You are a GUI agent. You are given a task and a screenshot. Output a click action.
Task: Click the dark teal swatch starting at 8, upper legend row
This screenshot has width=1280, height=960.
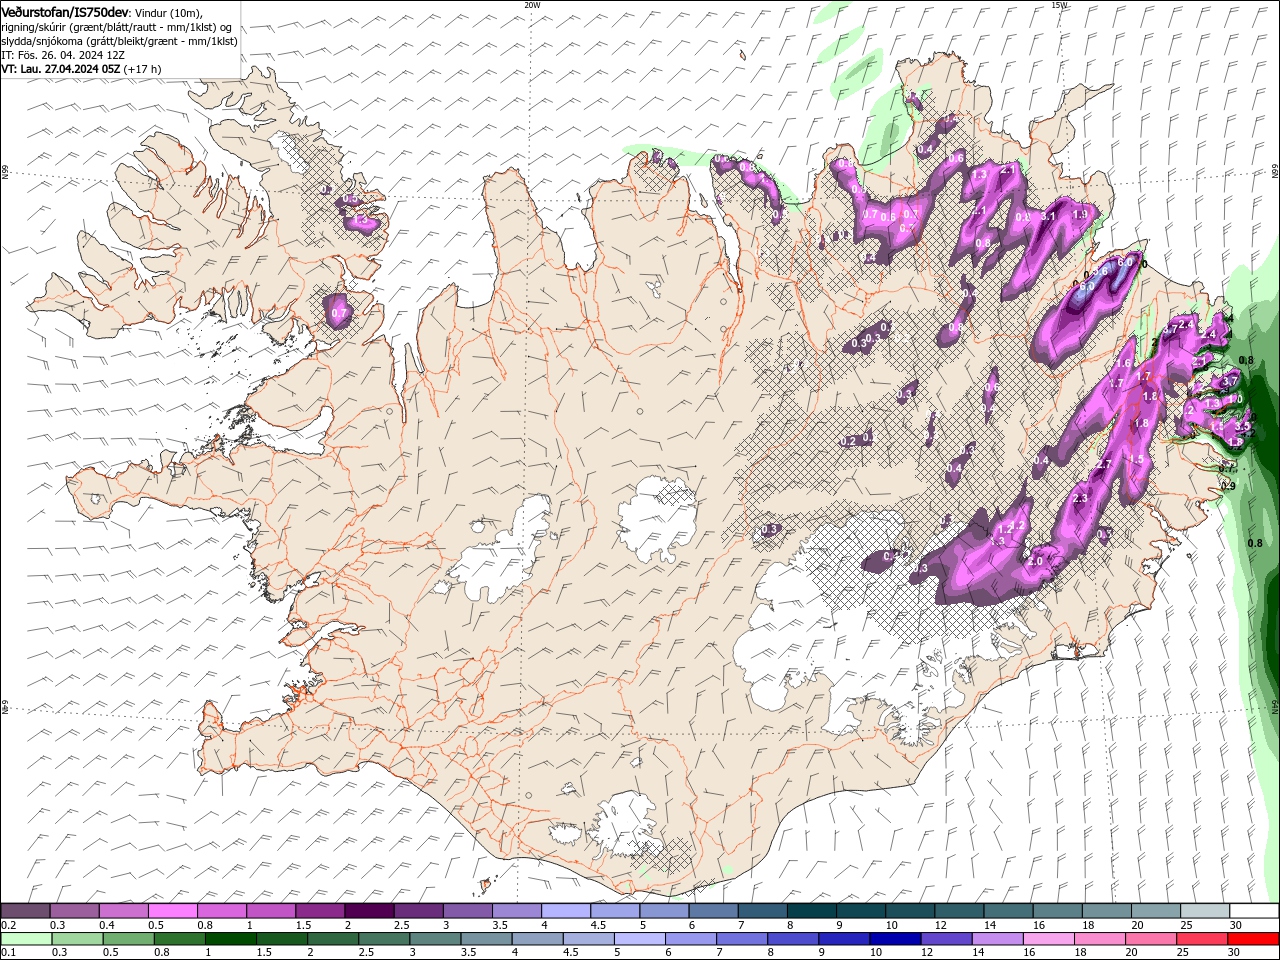(x=810, y=911)
